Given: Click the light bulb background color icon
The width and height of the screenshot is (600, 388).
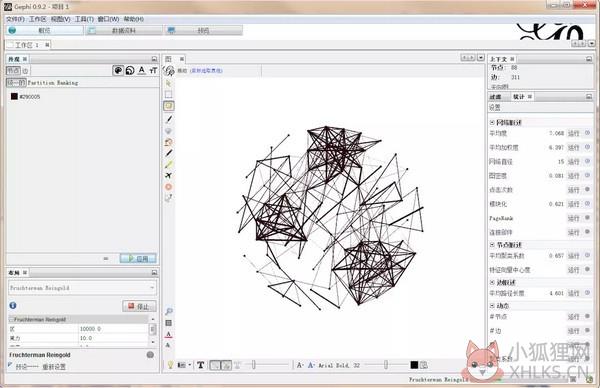Looking at the screenshot, I should (x=171, y=365).
